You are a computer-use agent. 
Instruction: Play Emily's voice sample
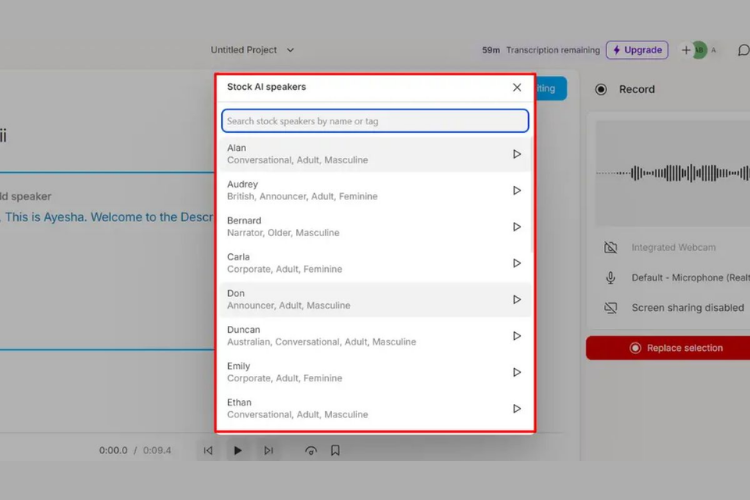click(x=517, y=372)
